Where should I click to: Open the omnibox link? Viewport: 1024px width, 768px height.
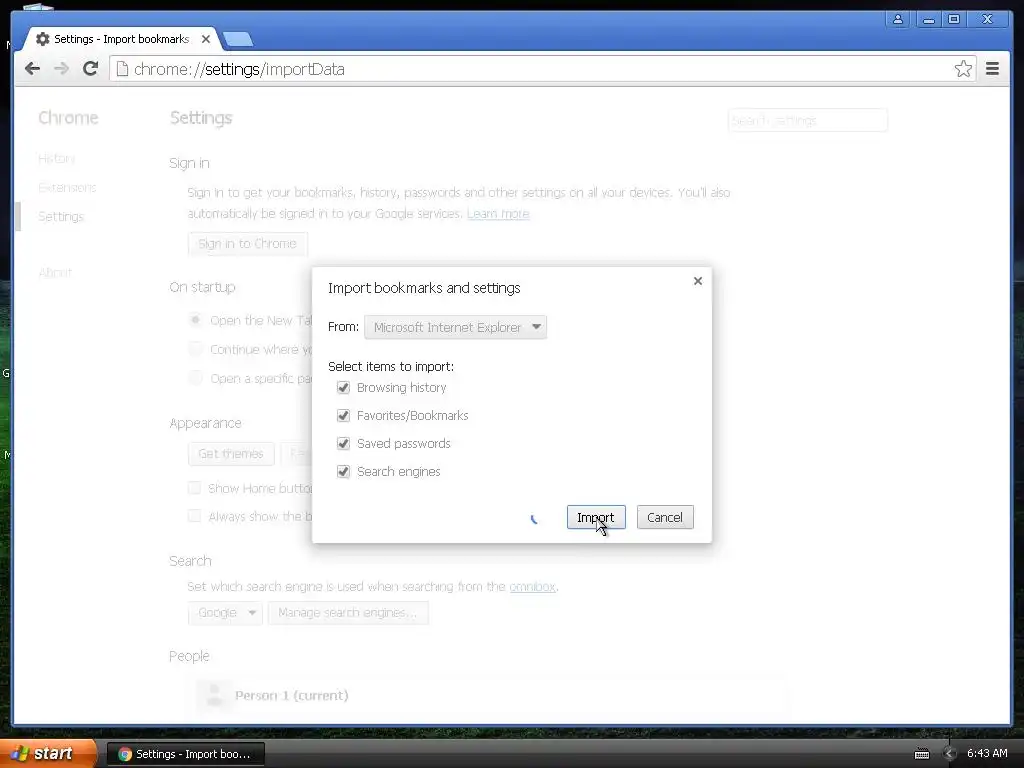coord(532,586)
